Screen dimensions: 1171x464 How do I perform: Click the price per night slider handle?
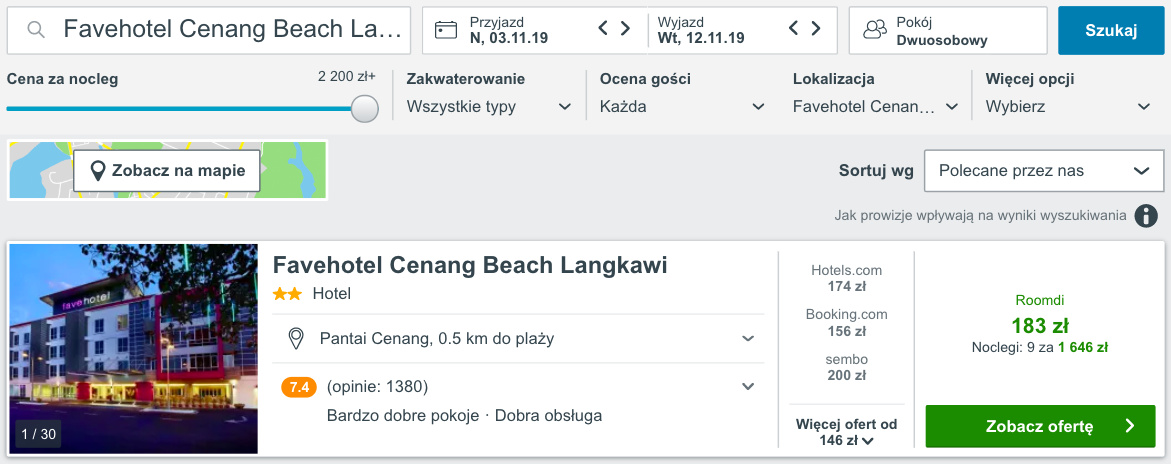click(364, 108)
